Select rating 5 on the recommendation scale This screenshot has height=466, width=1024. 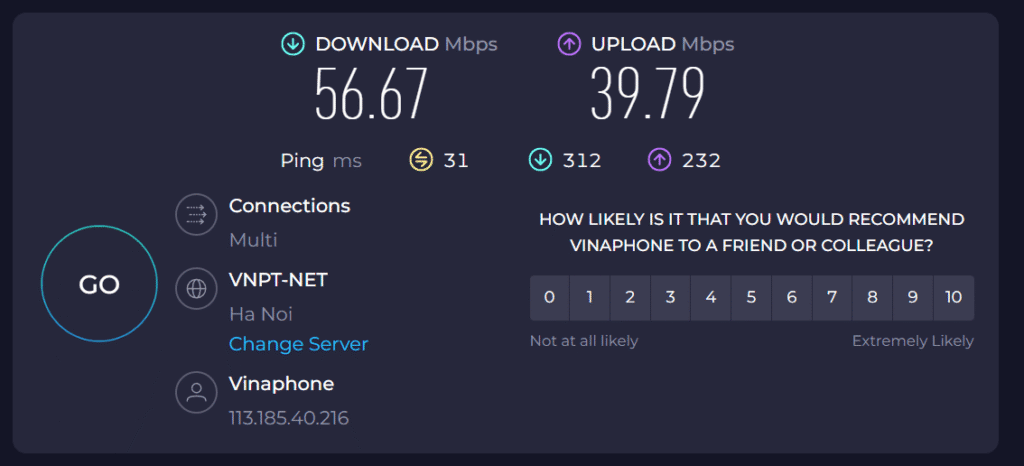[751, 297]
